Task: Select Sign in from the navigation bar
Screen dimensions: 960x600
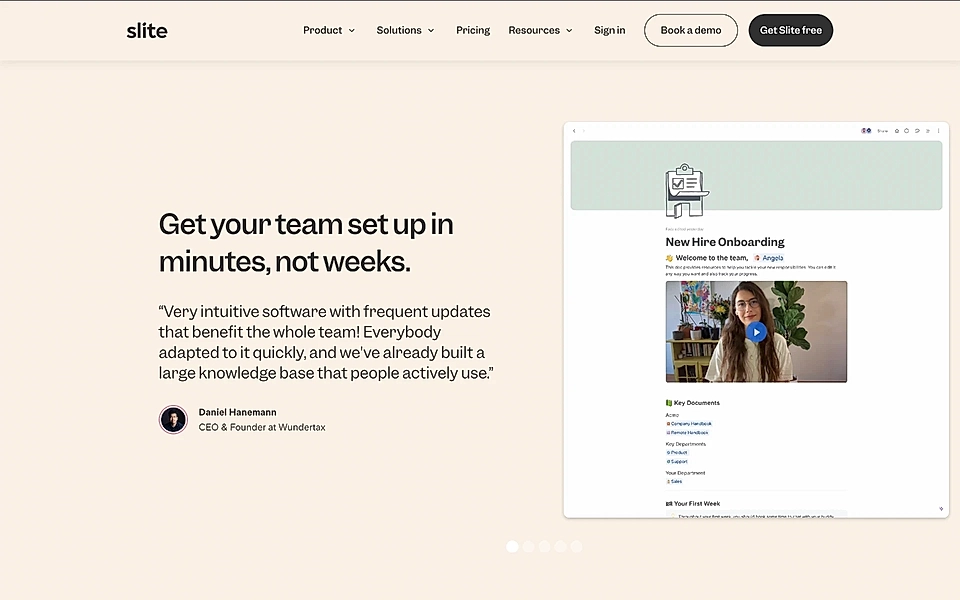Action: [x=609, y=30]
